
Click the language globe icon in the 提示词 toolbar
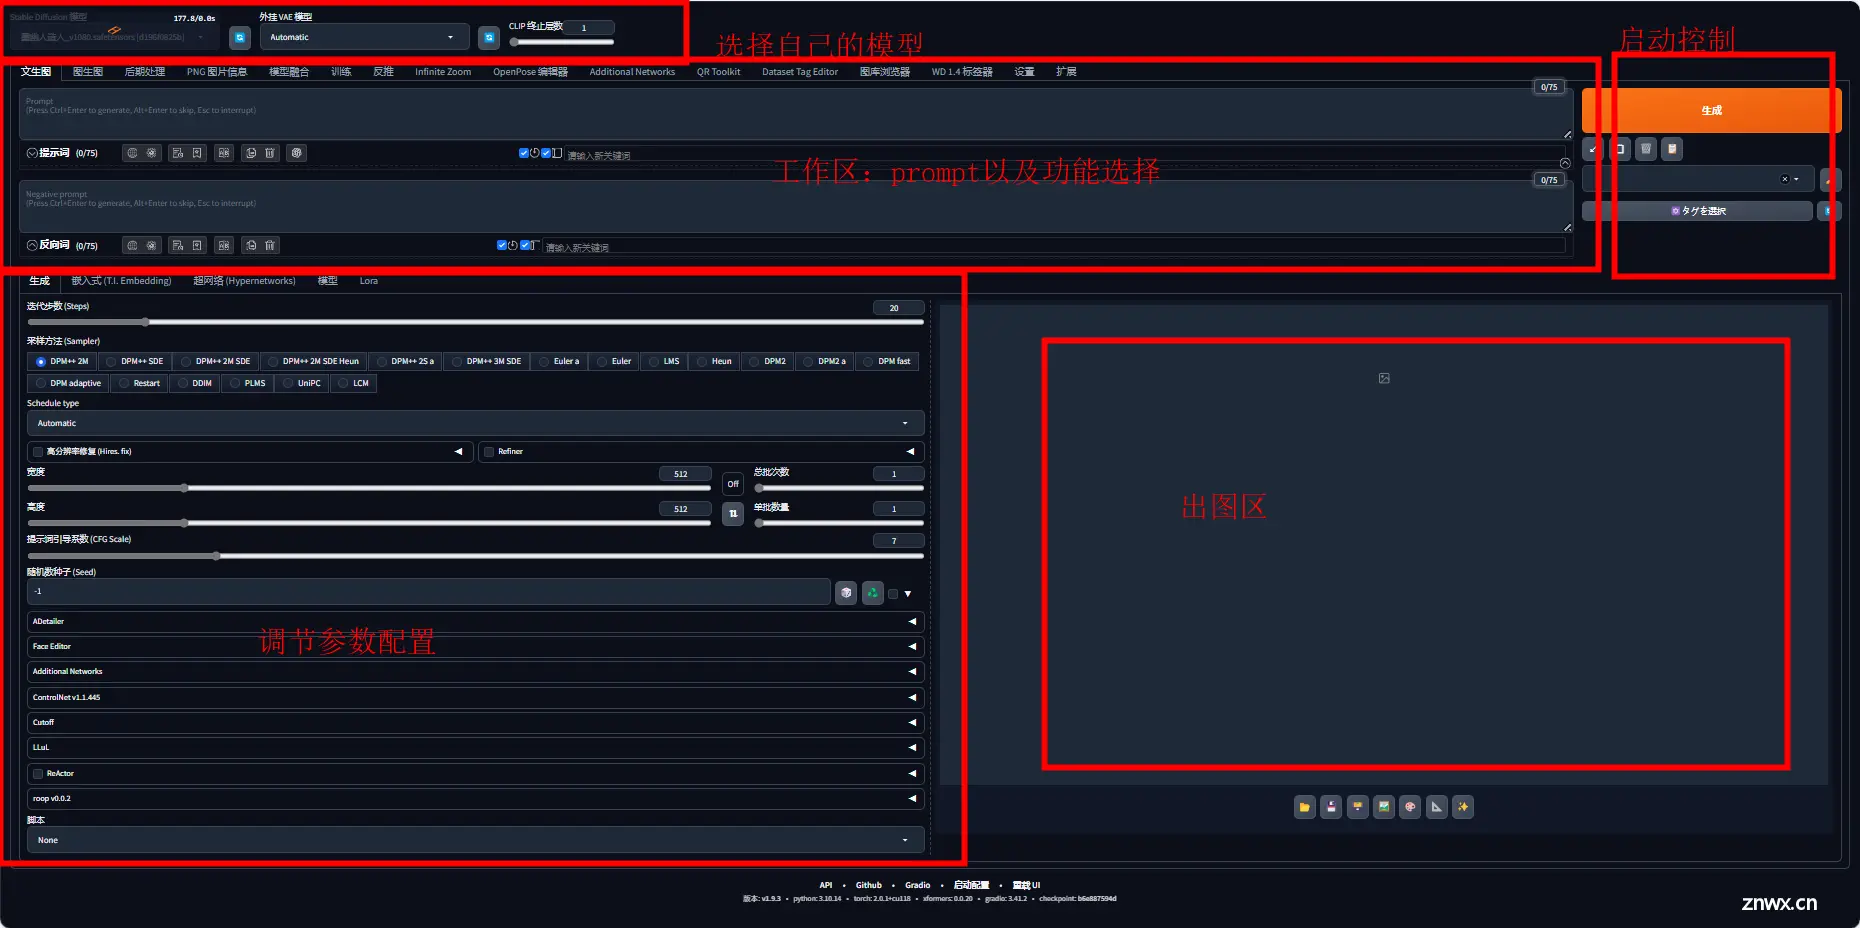coord(132,153)
